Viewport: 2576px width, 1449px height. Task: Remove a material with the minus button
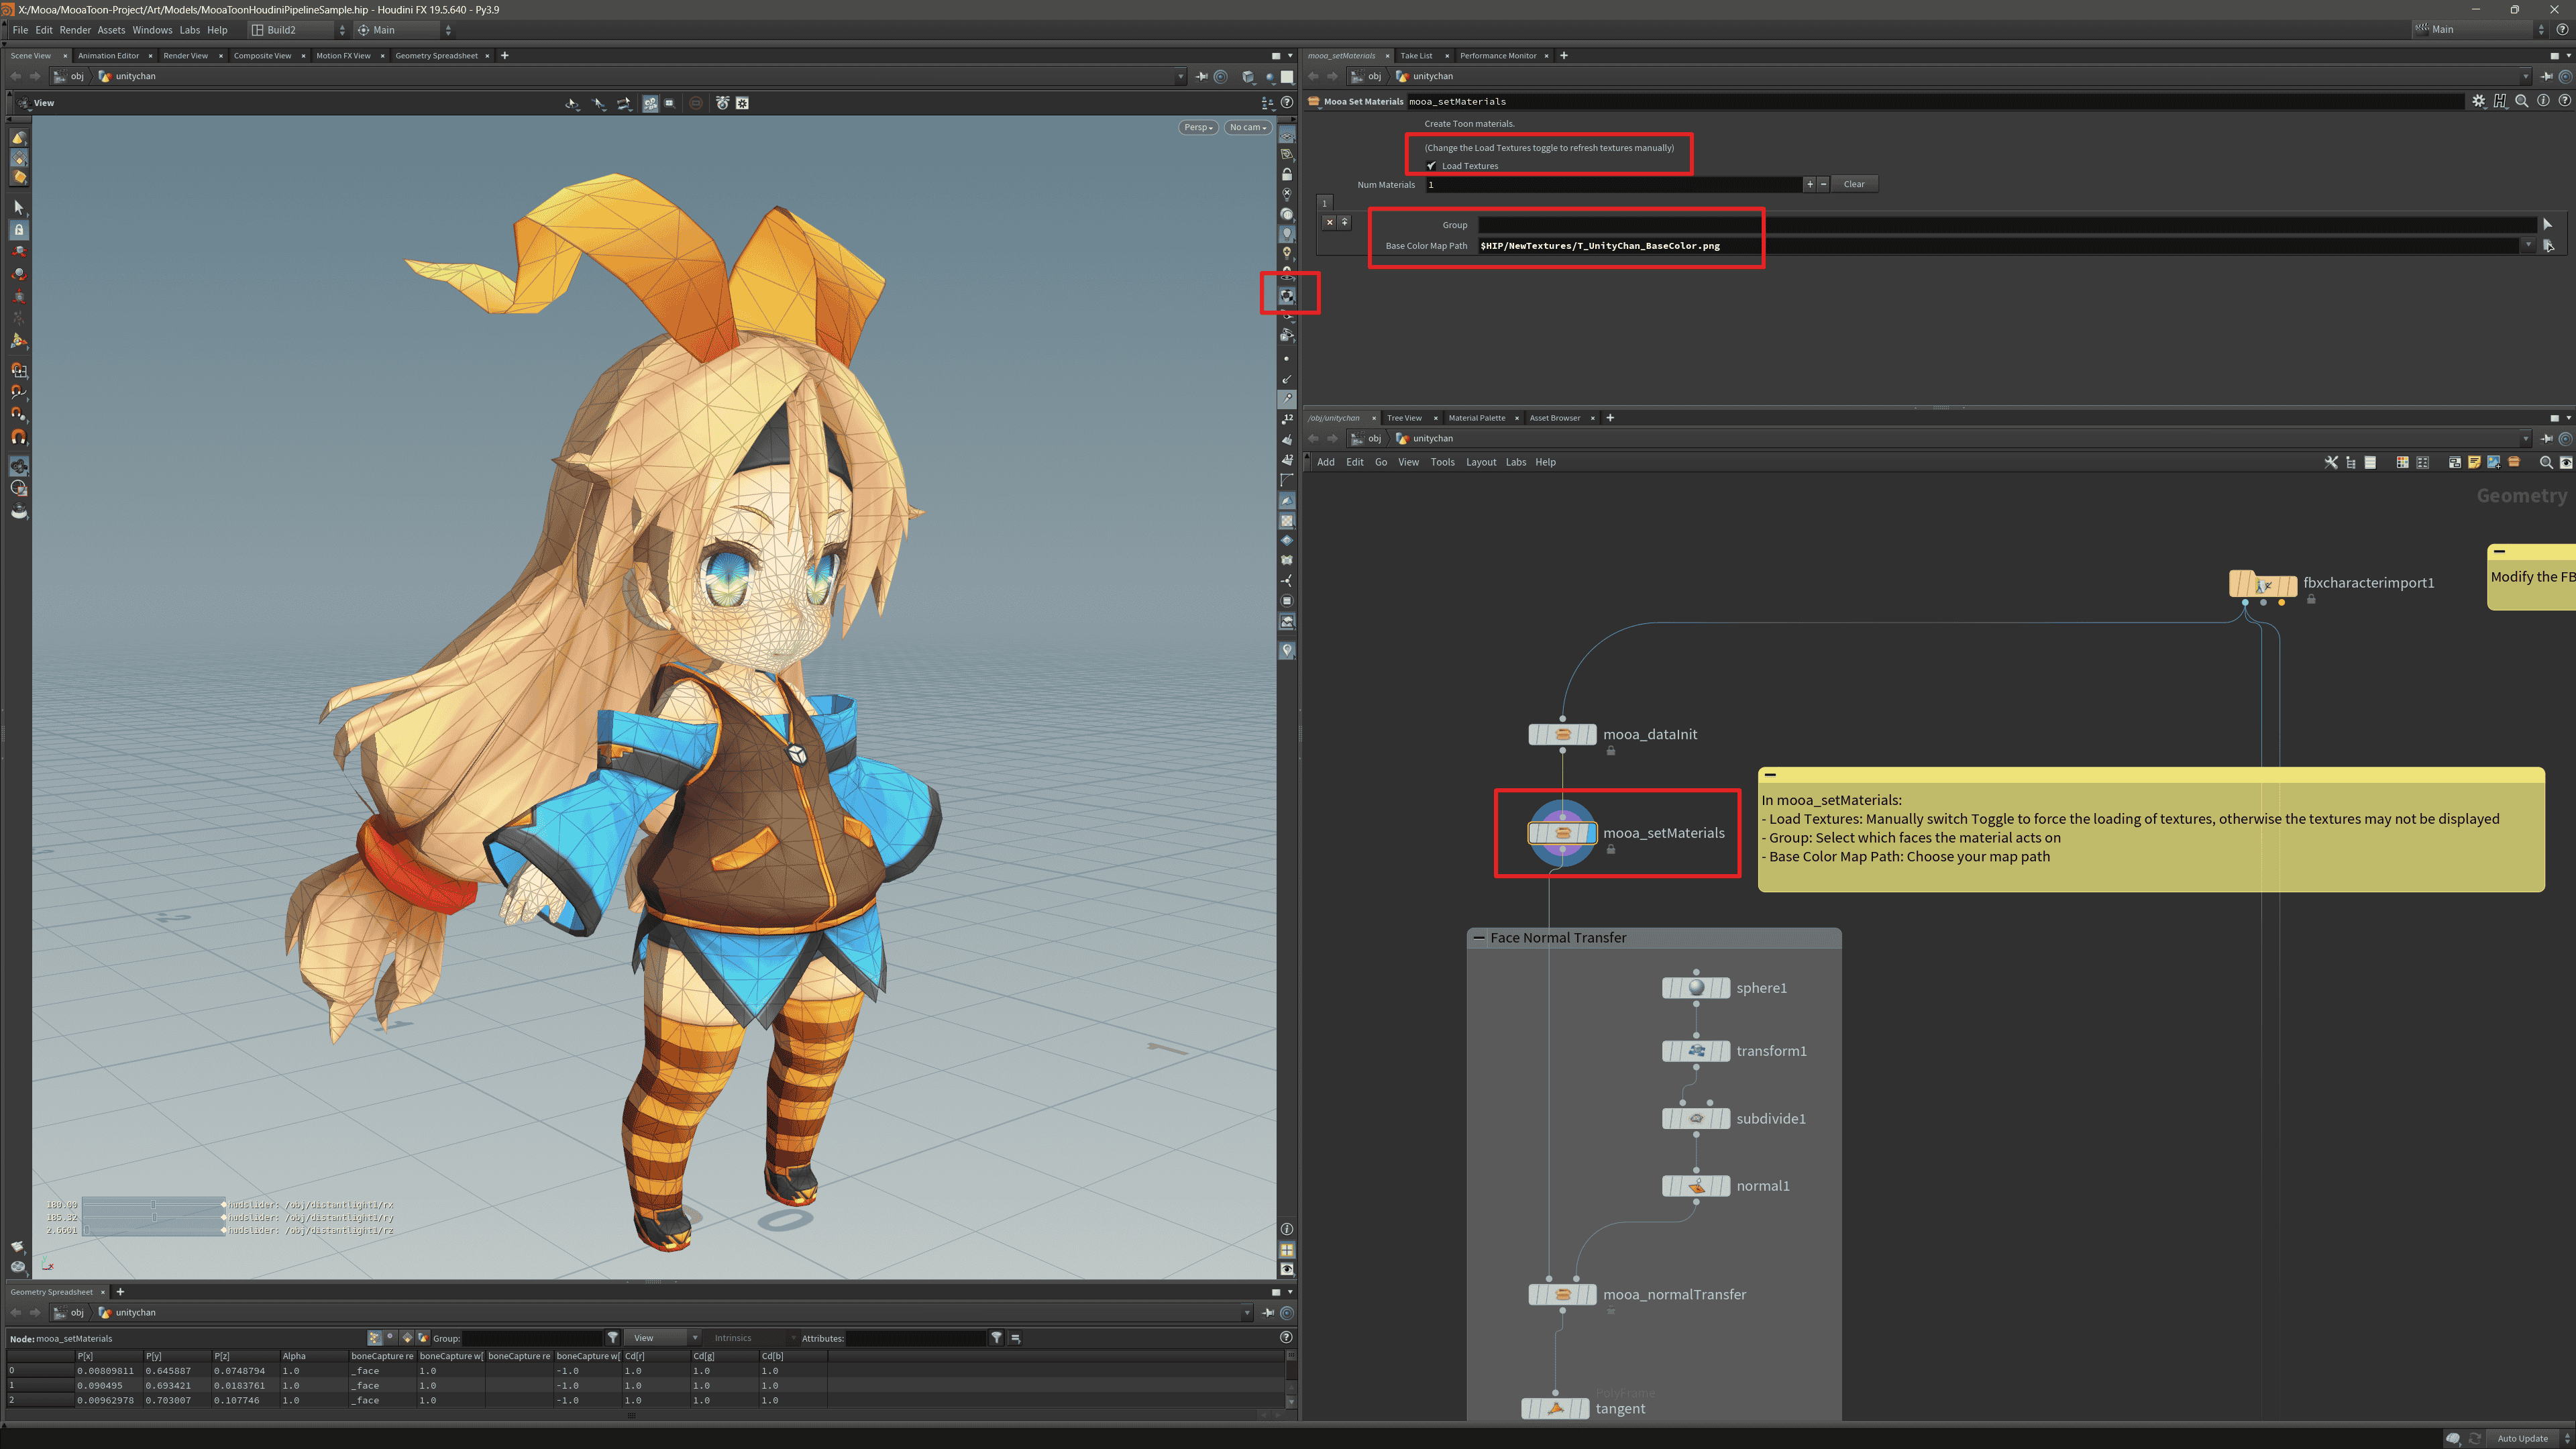click(1823, 184)
